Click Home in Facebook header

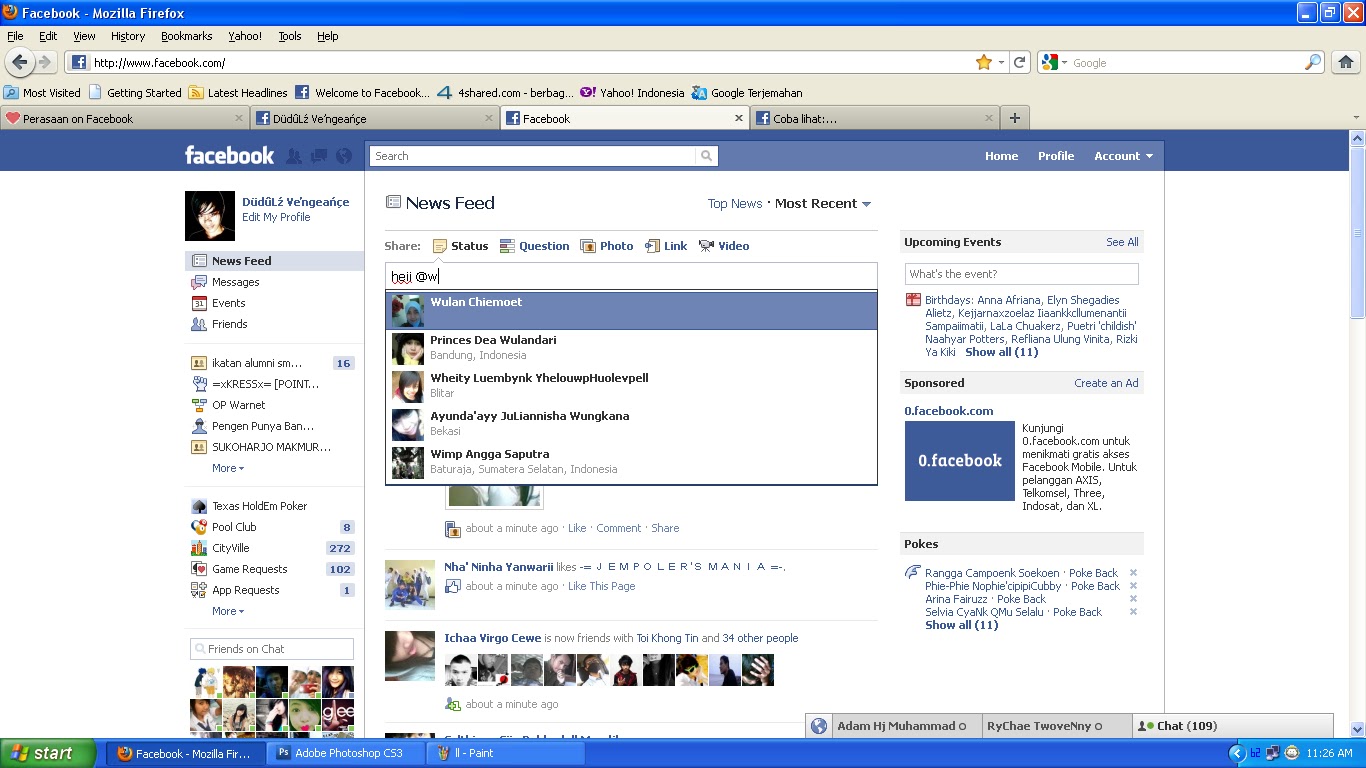click(x=1001, y=156)
